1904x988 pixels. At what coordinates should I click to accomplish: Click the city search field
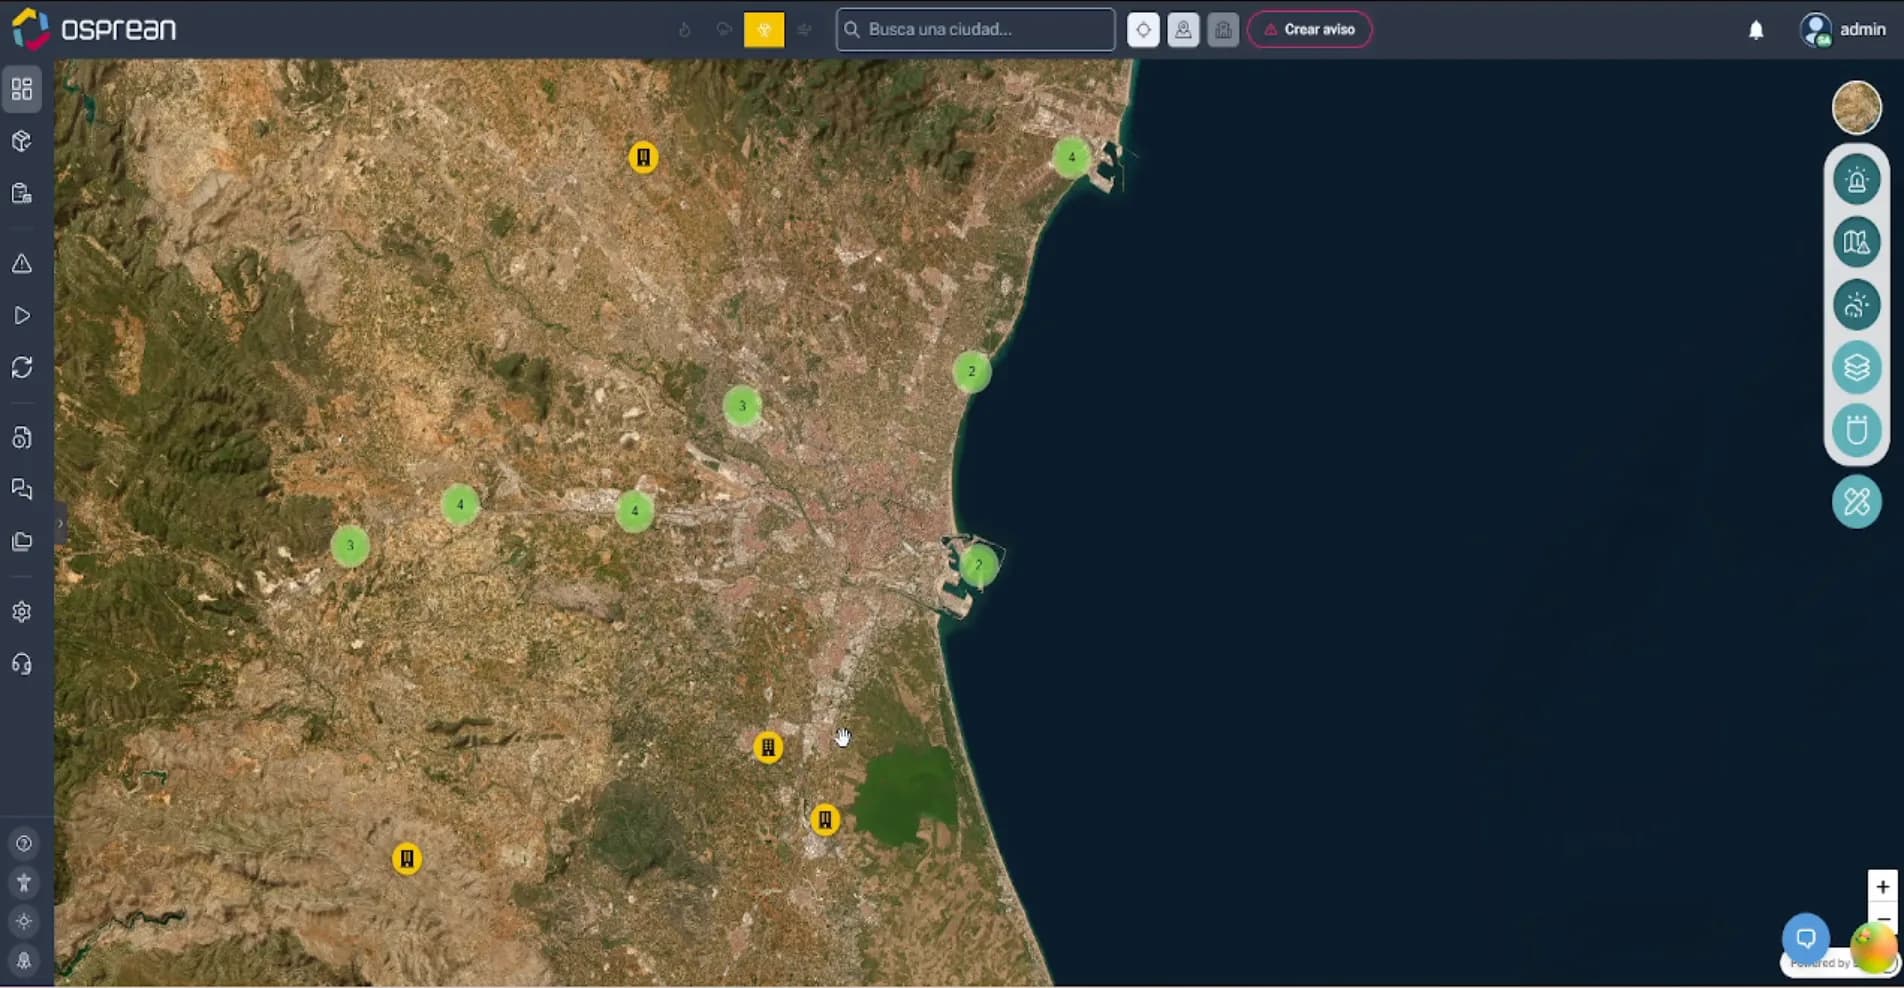(975, 29)
